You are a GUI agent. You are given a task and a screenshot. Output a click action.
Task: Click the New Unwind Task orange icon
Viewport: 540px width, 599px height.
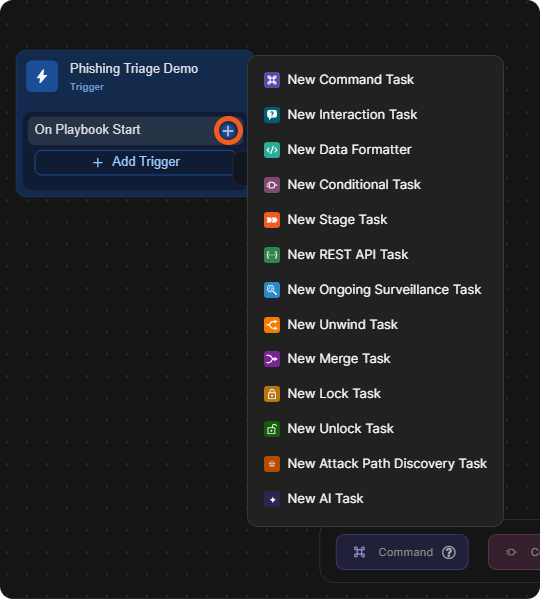272,325
